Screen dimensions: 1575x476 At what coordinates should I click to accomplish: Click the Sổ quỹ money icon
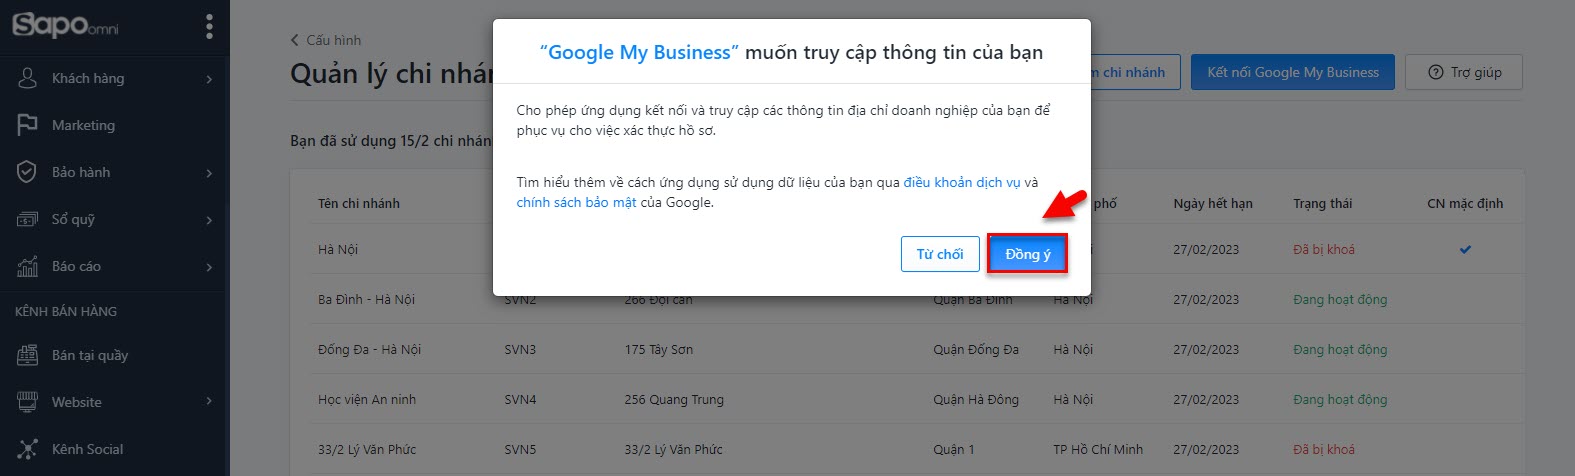click(x=27, y=219)
